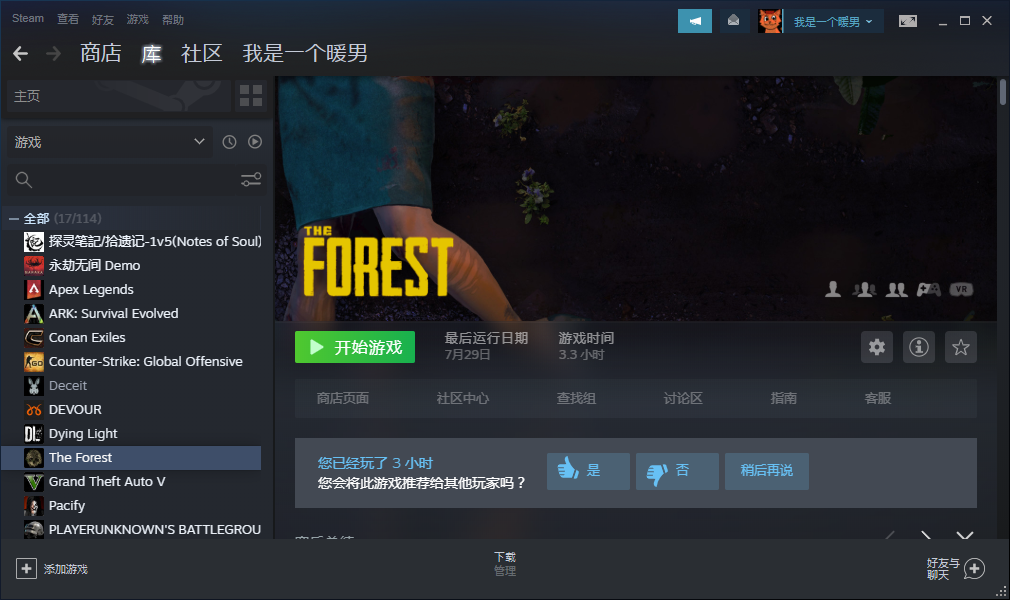The image size is (1010, 600).
Task: Switch library to grid collections view
Action: pyautogui.click(x=251, y=96)
